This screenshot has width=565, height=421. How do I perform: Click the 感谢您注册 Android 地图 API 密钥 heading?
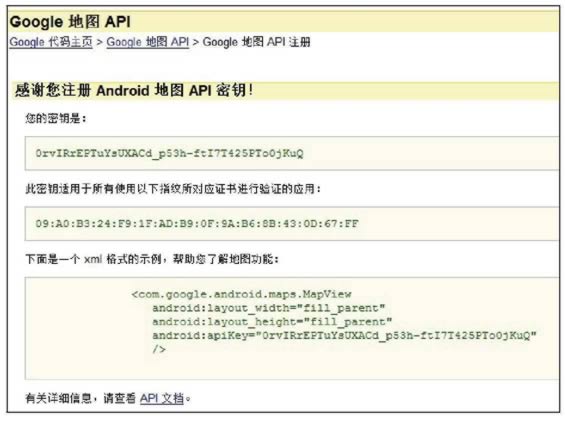(x=134, y=90)
